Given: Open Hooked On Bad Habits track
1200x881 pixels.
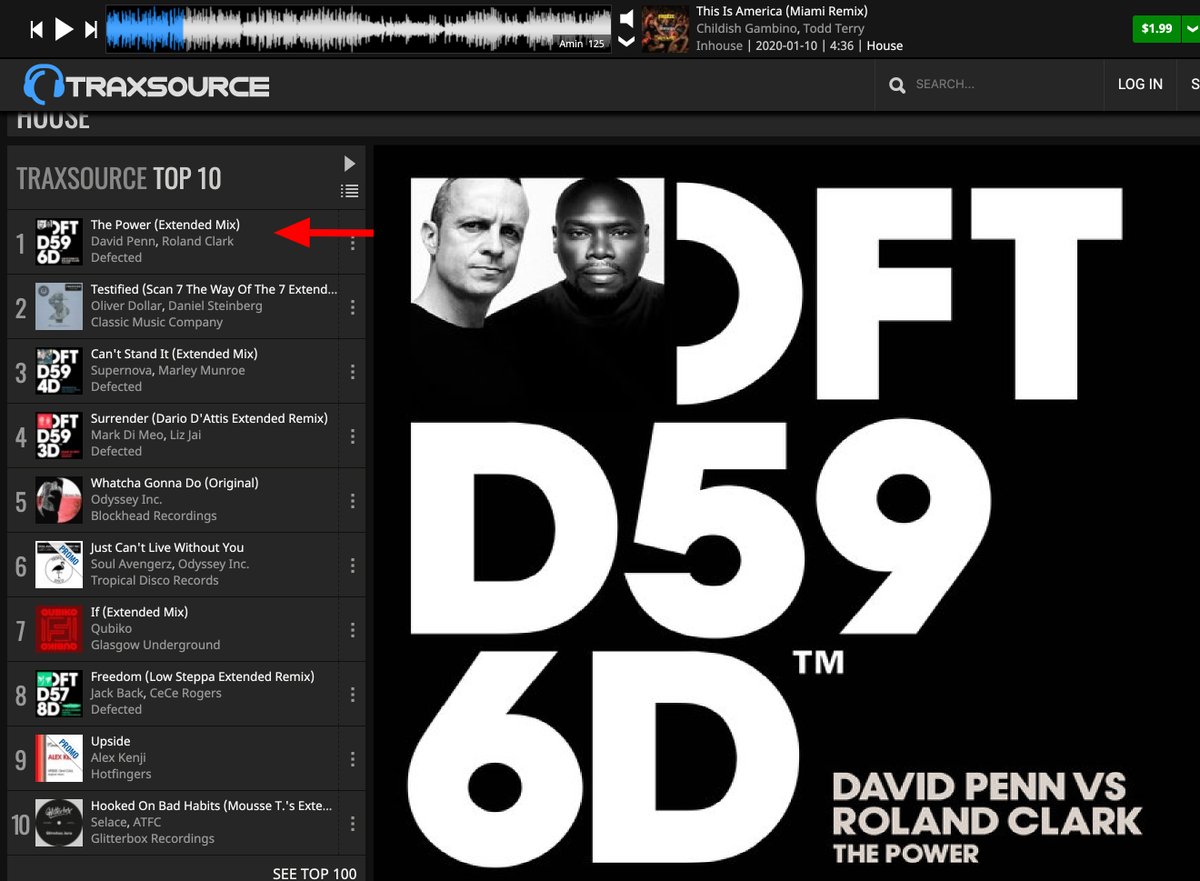Looking at the screenshot, I should (212, 806).
